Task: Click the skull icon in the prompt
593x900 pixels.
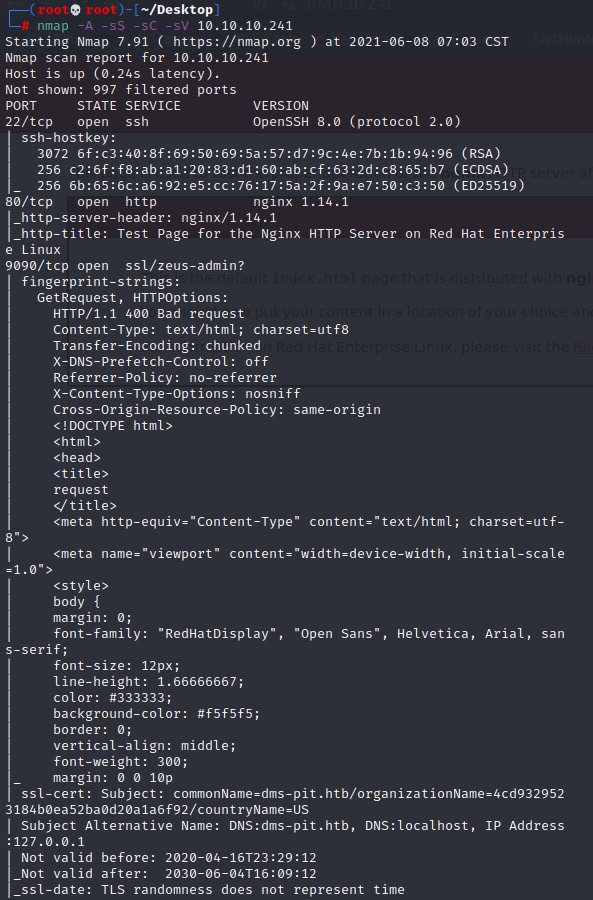Action: click(76, 10)
